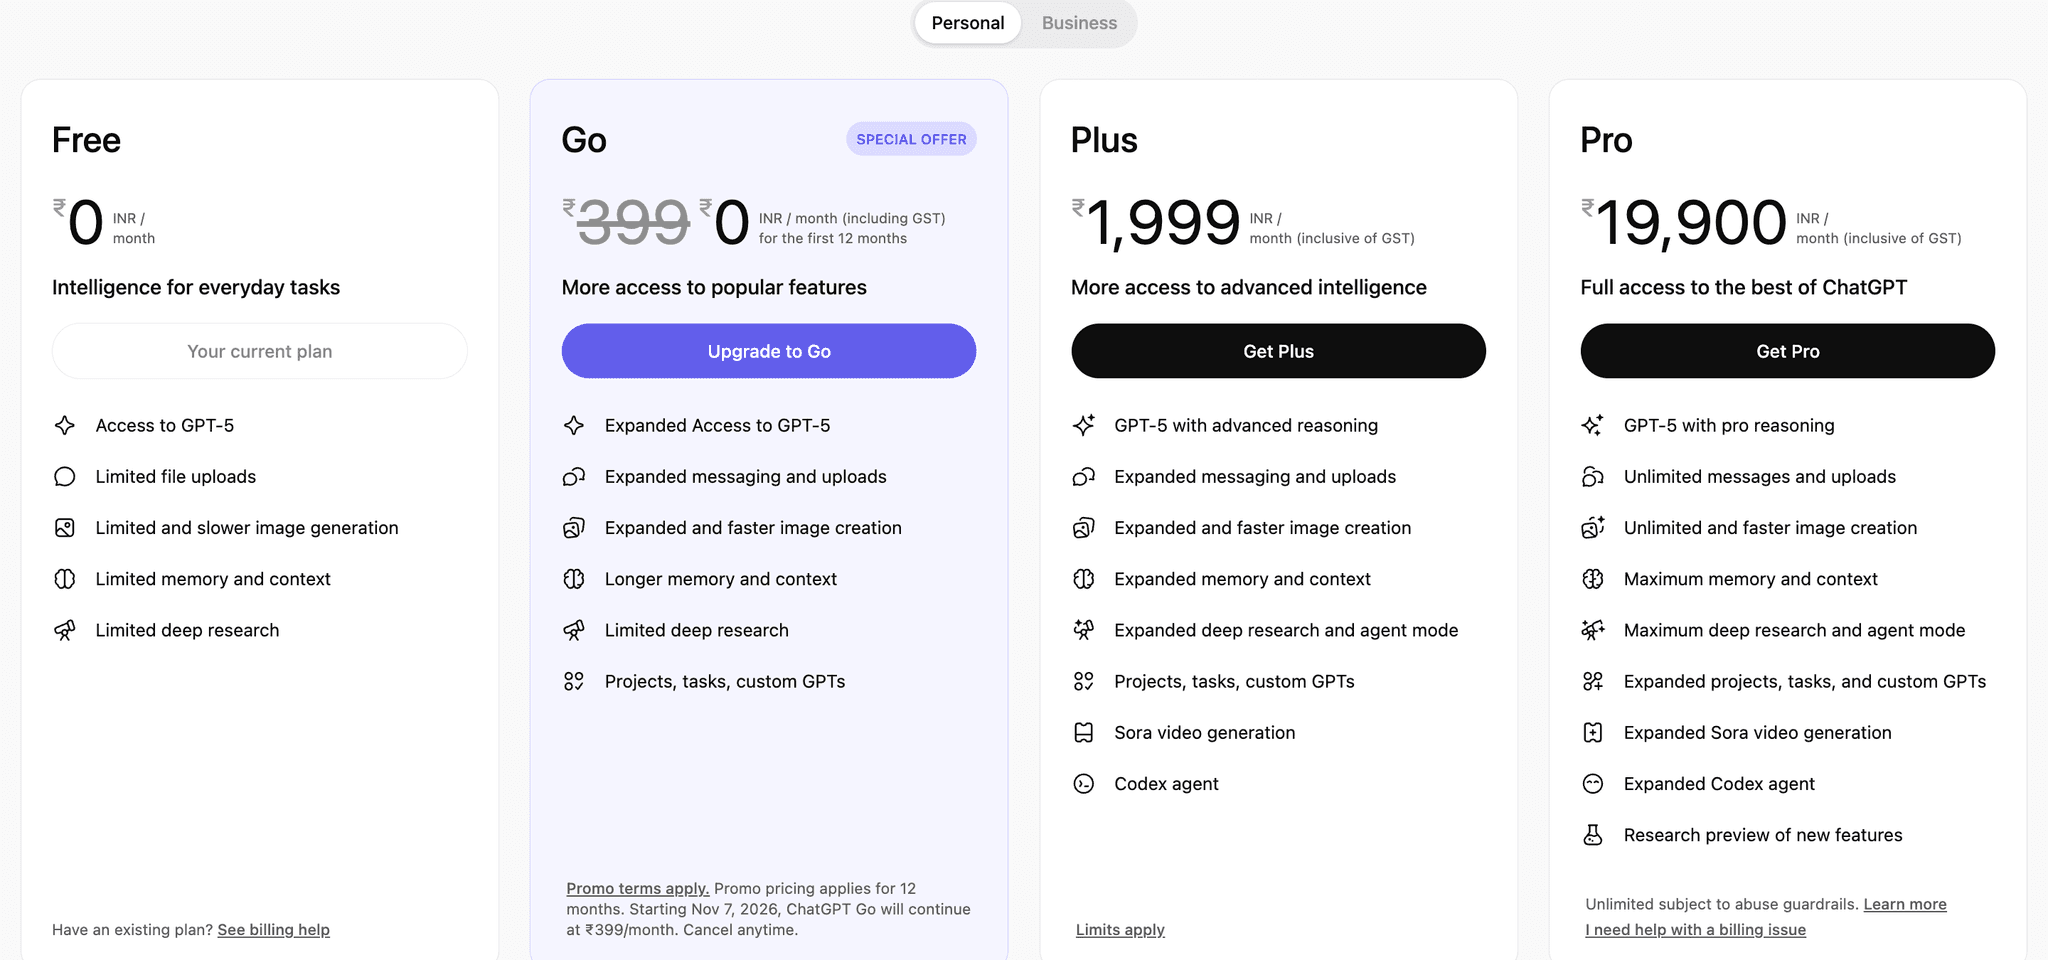Open the See billing help link
The height and width of the screenshot is (960, 2048).
coord(273,929)
